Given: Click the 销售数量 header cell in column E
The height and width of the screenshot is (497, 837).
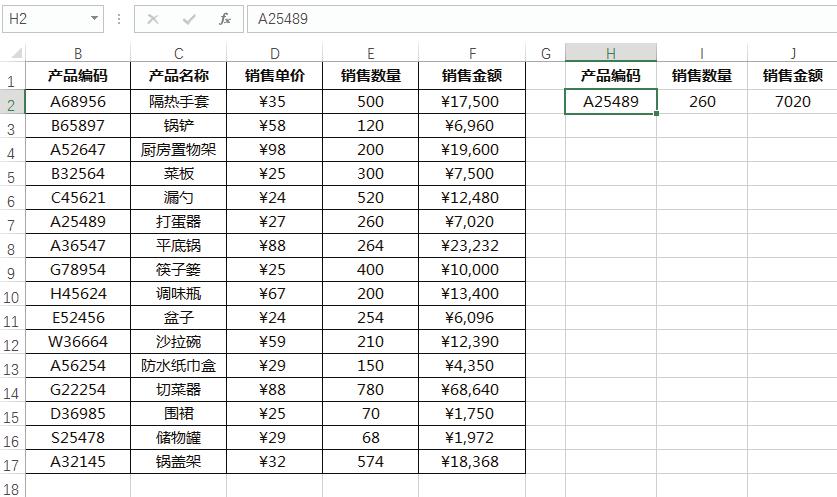Looking at the screenshot, I should (370, 76).
